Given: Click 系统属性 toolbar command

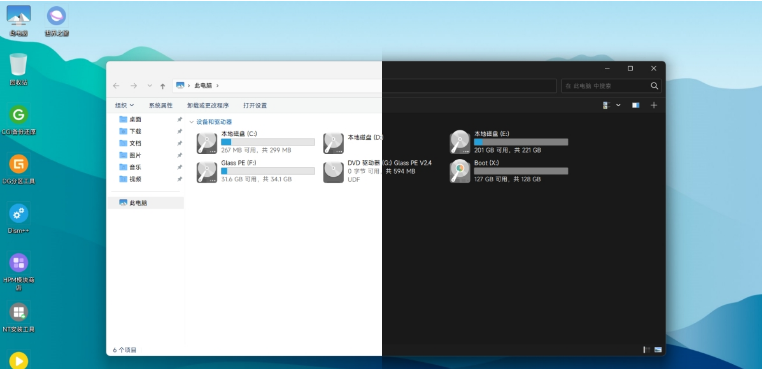Looking at the screenshot, I should tap(160, 105).
